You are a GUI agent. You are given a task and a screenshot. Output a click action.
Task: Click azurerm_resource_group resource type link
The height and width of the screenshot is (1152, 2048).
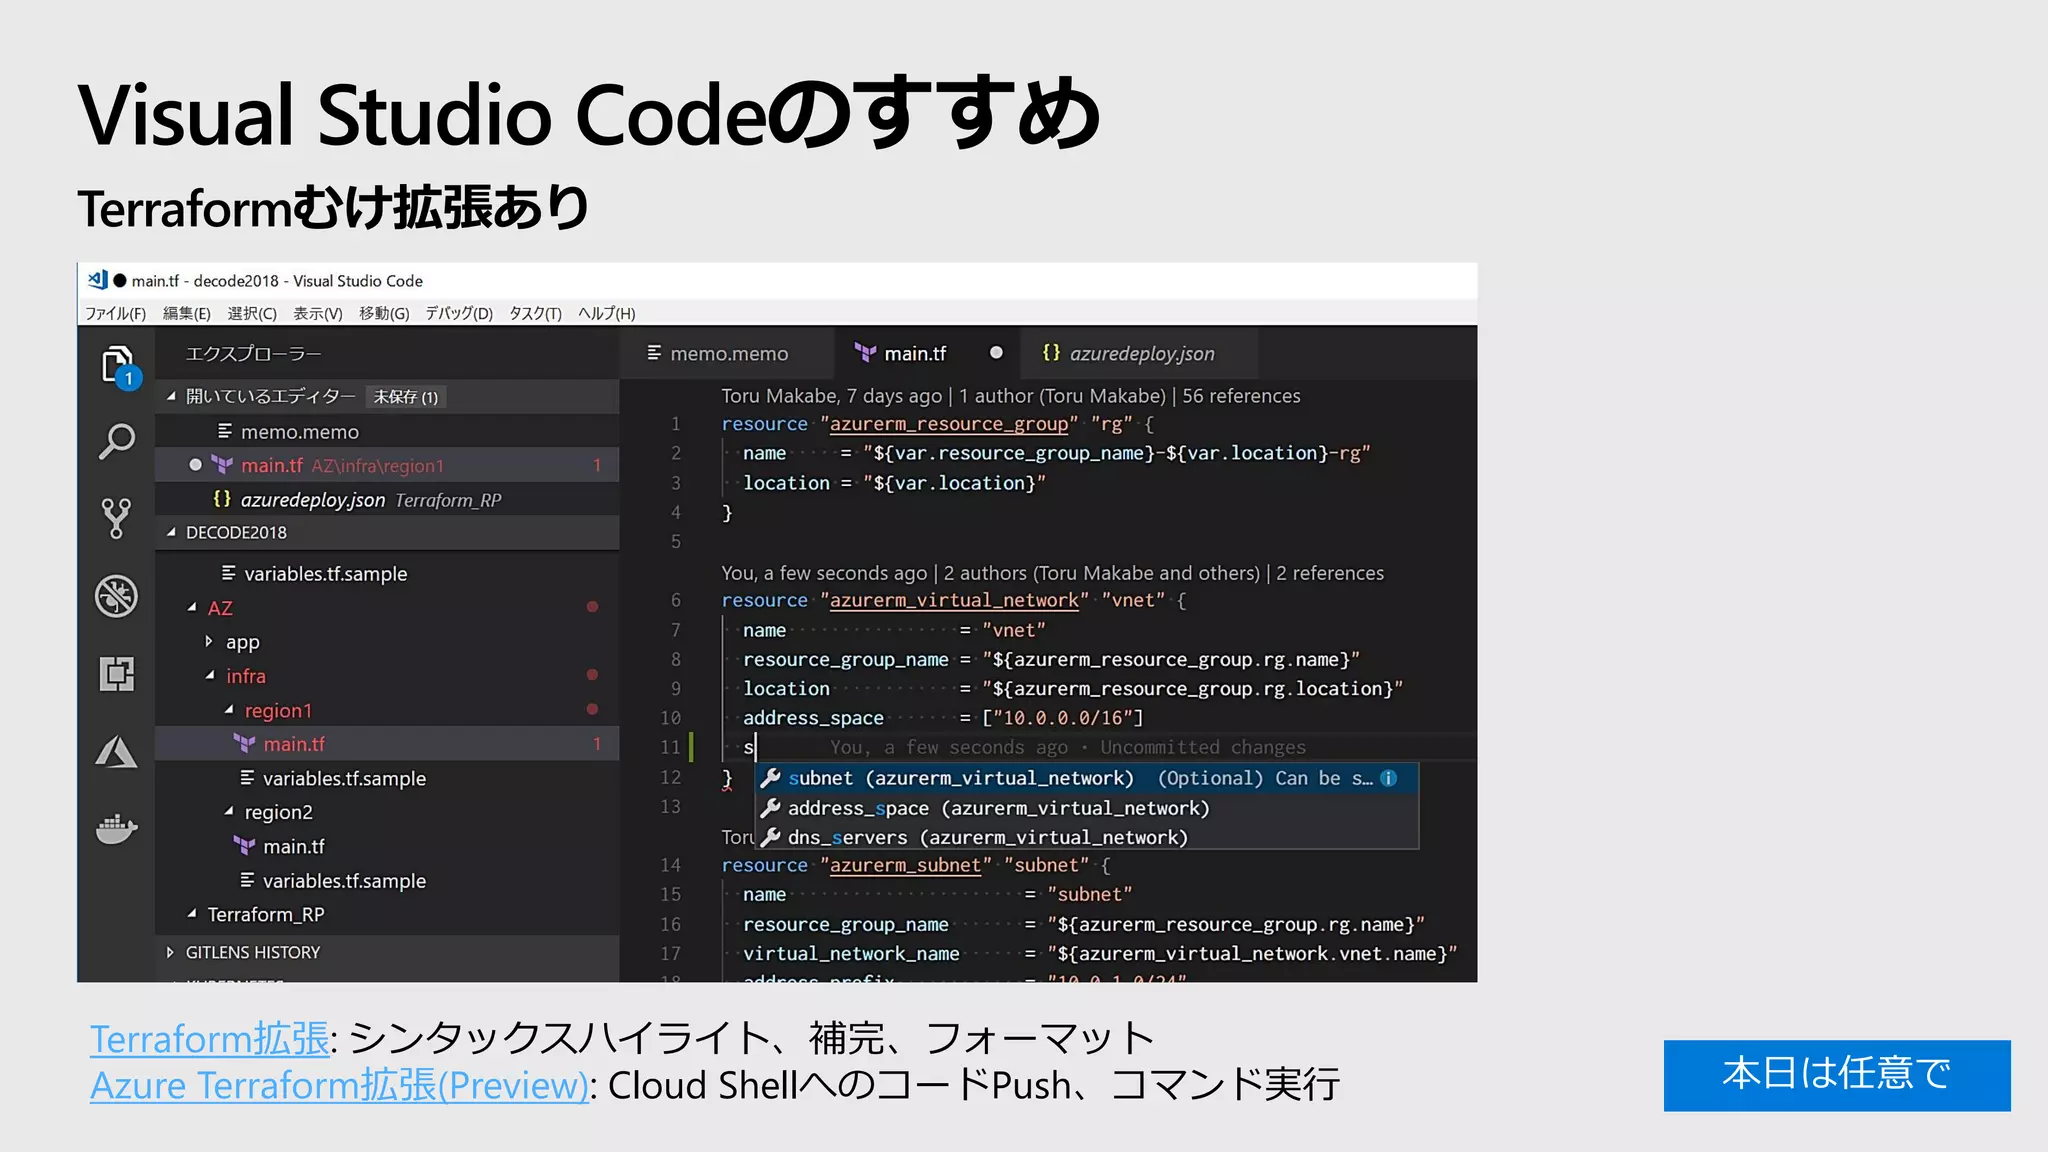(949, 424)
